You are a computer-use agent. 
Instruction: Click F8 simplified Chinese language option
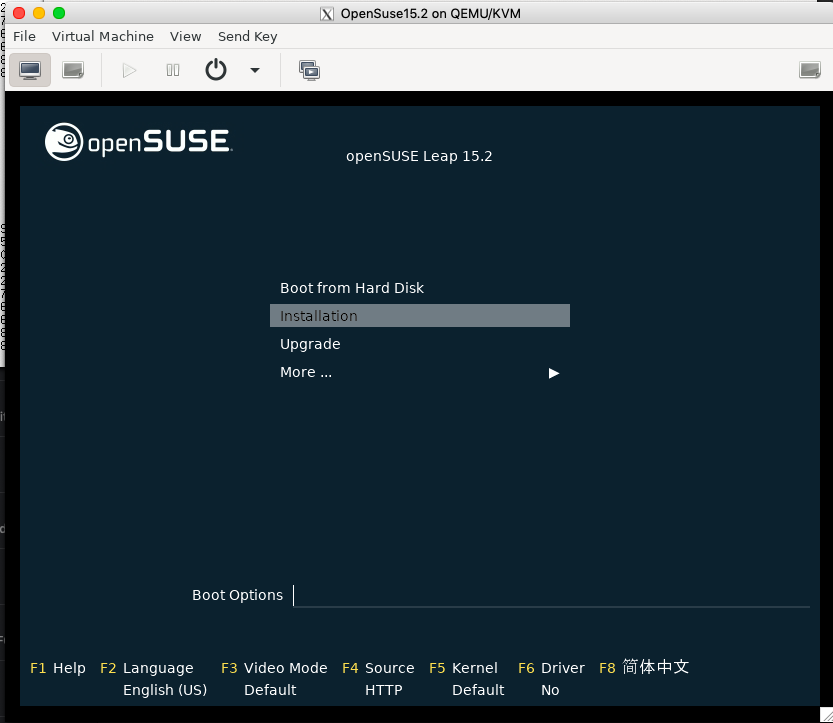click(x=644, y=667)
